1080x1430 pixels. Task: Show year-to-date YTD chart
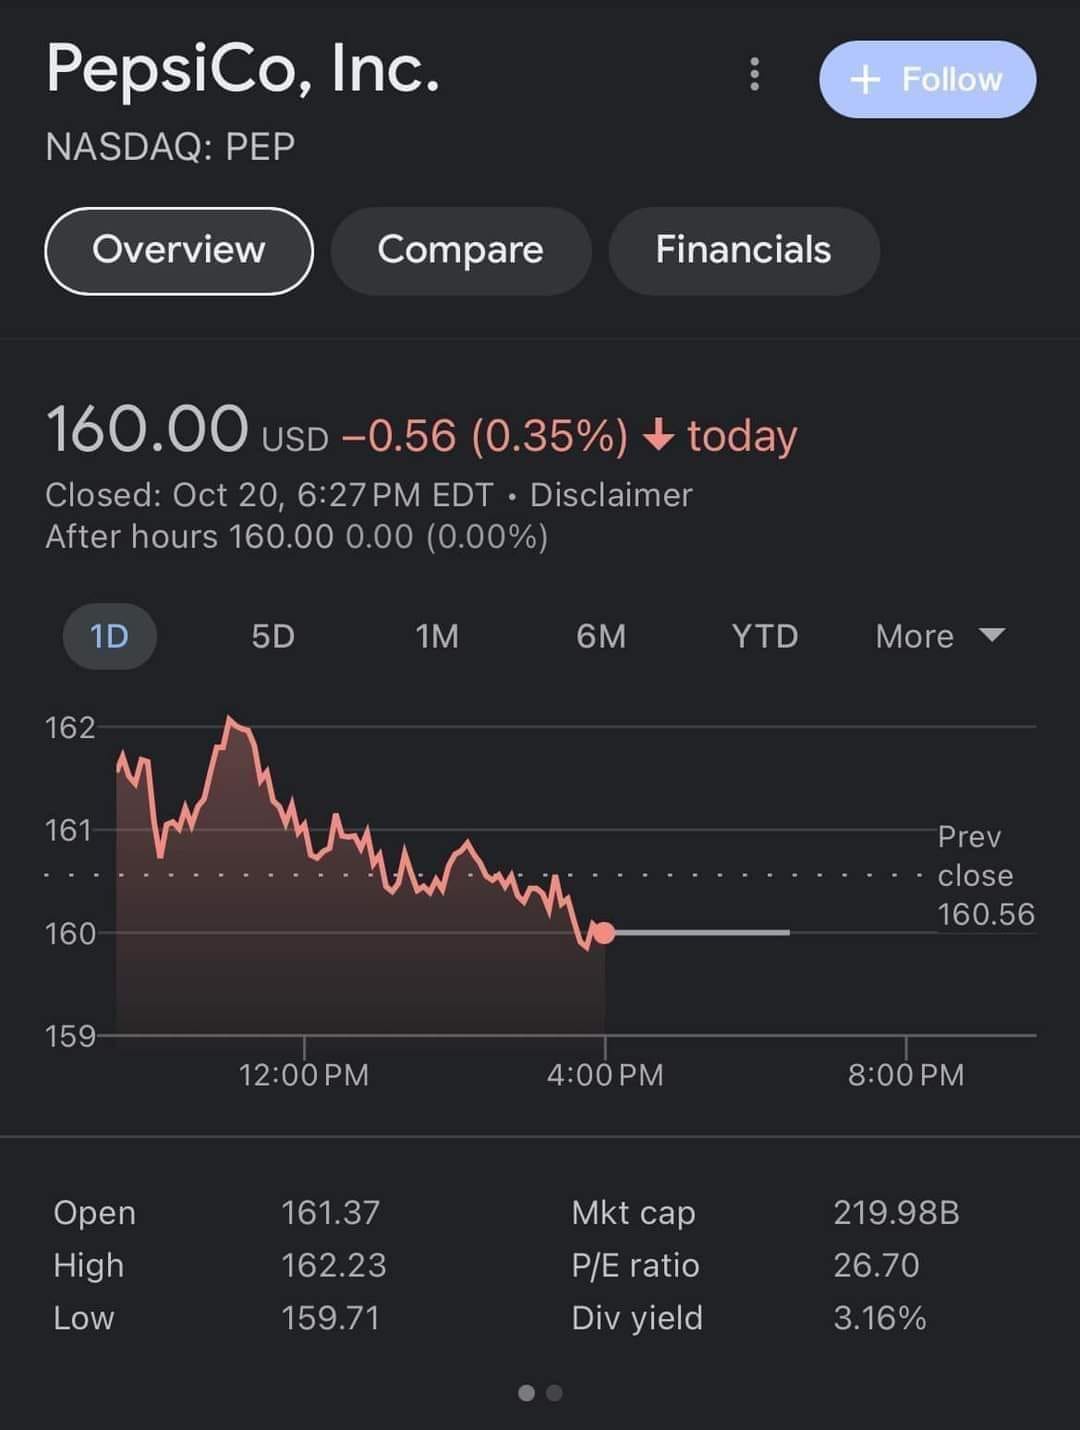765,636
